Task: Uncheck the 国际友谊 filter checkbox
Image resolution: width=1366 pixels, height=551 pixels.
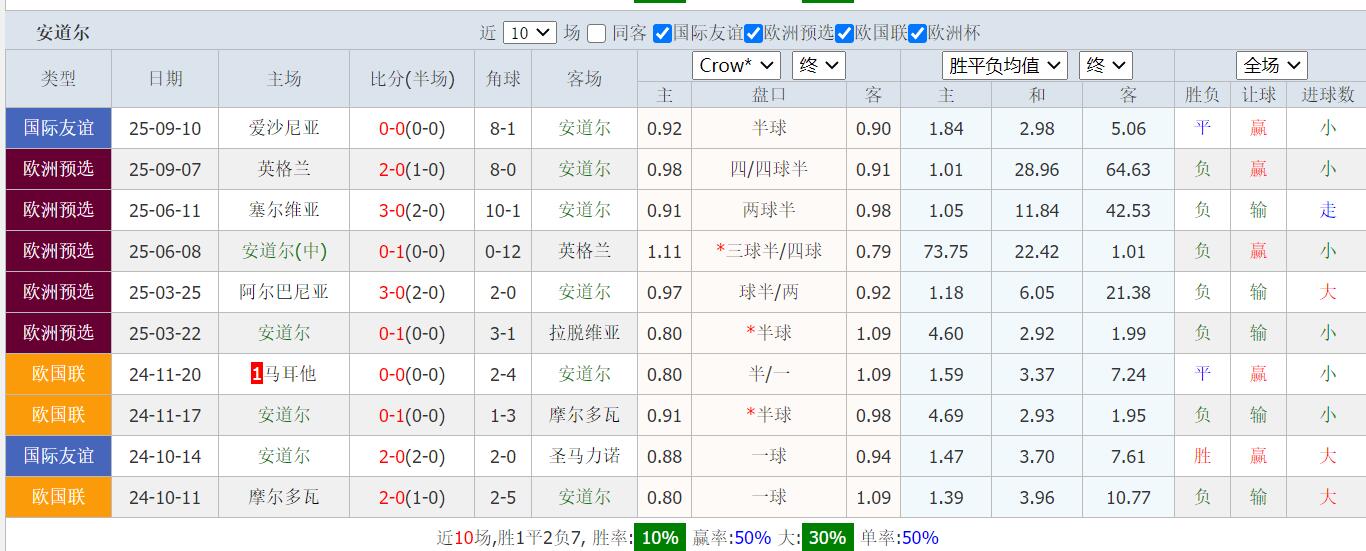Action: point(662,34)
